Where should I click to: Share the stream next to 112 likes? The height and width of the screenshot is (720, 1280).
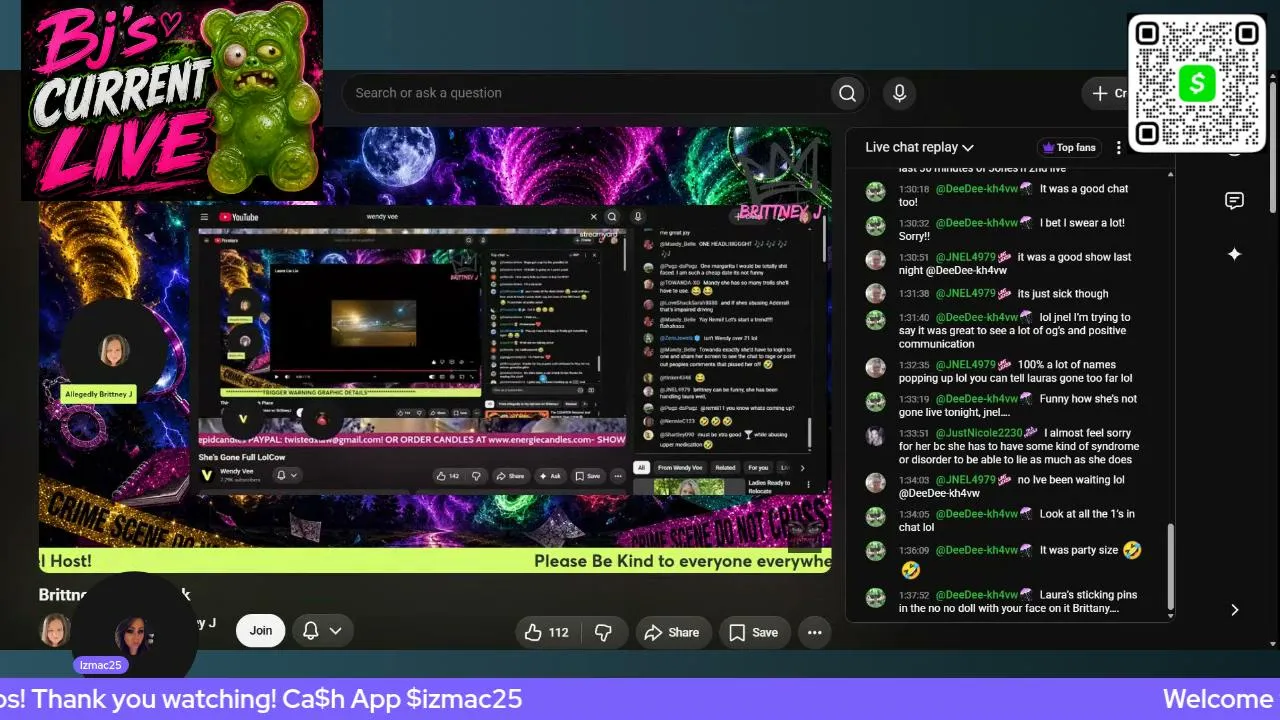coord(672,632)
